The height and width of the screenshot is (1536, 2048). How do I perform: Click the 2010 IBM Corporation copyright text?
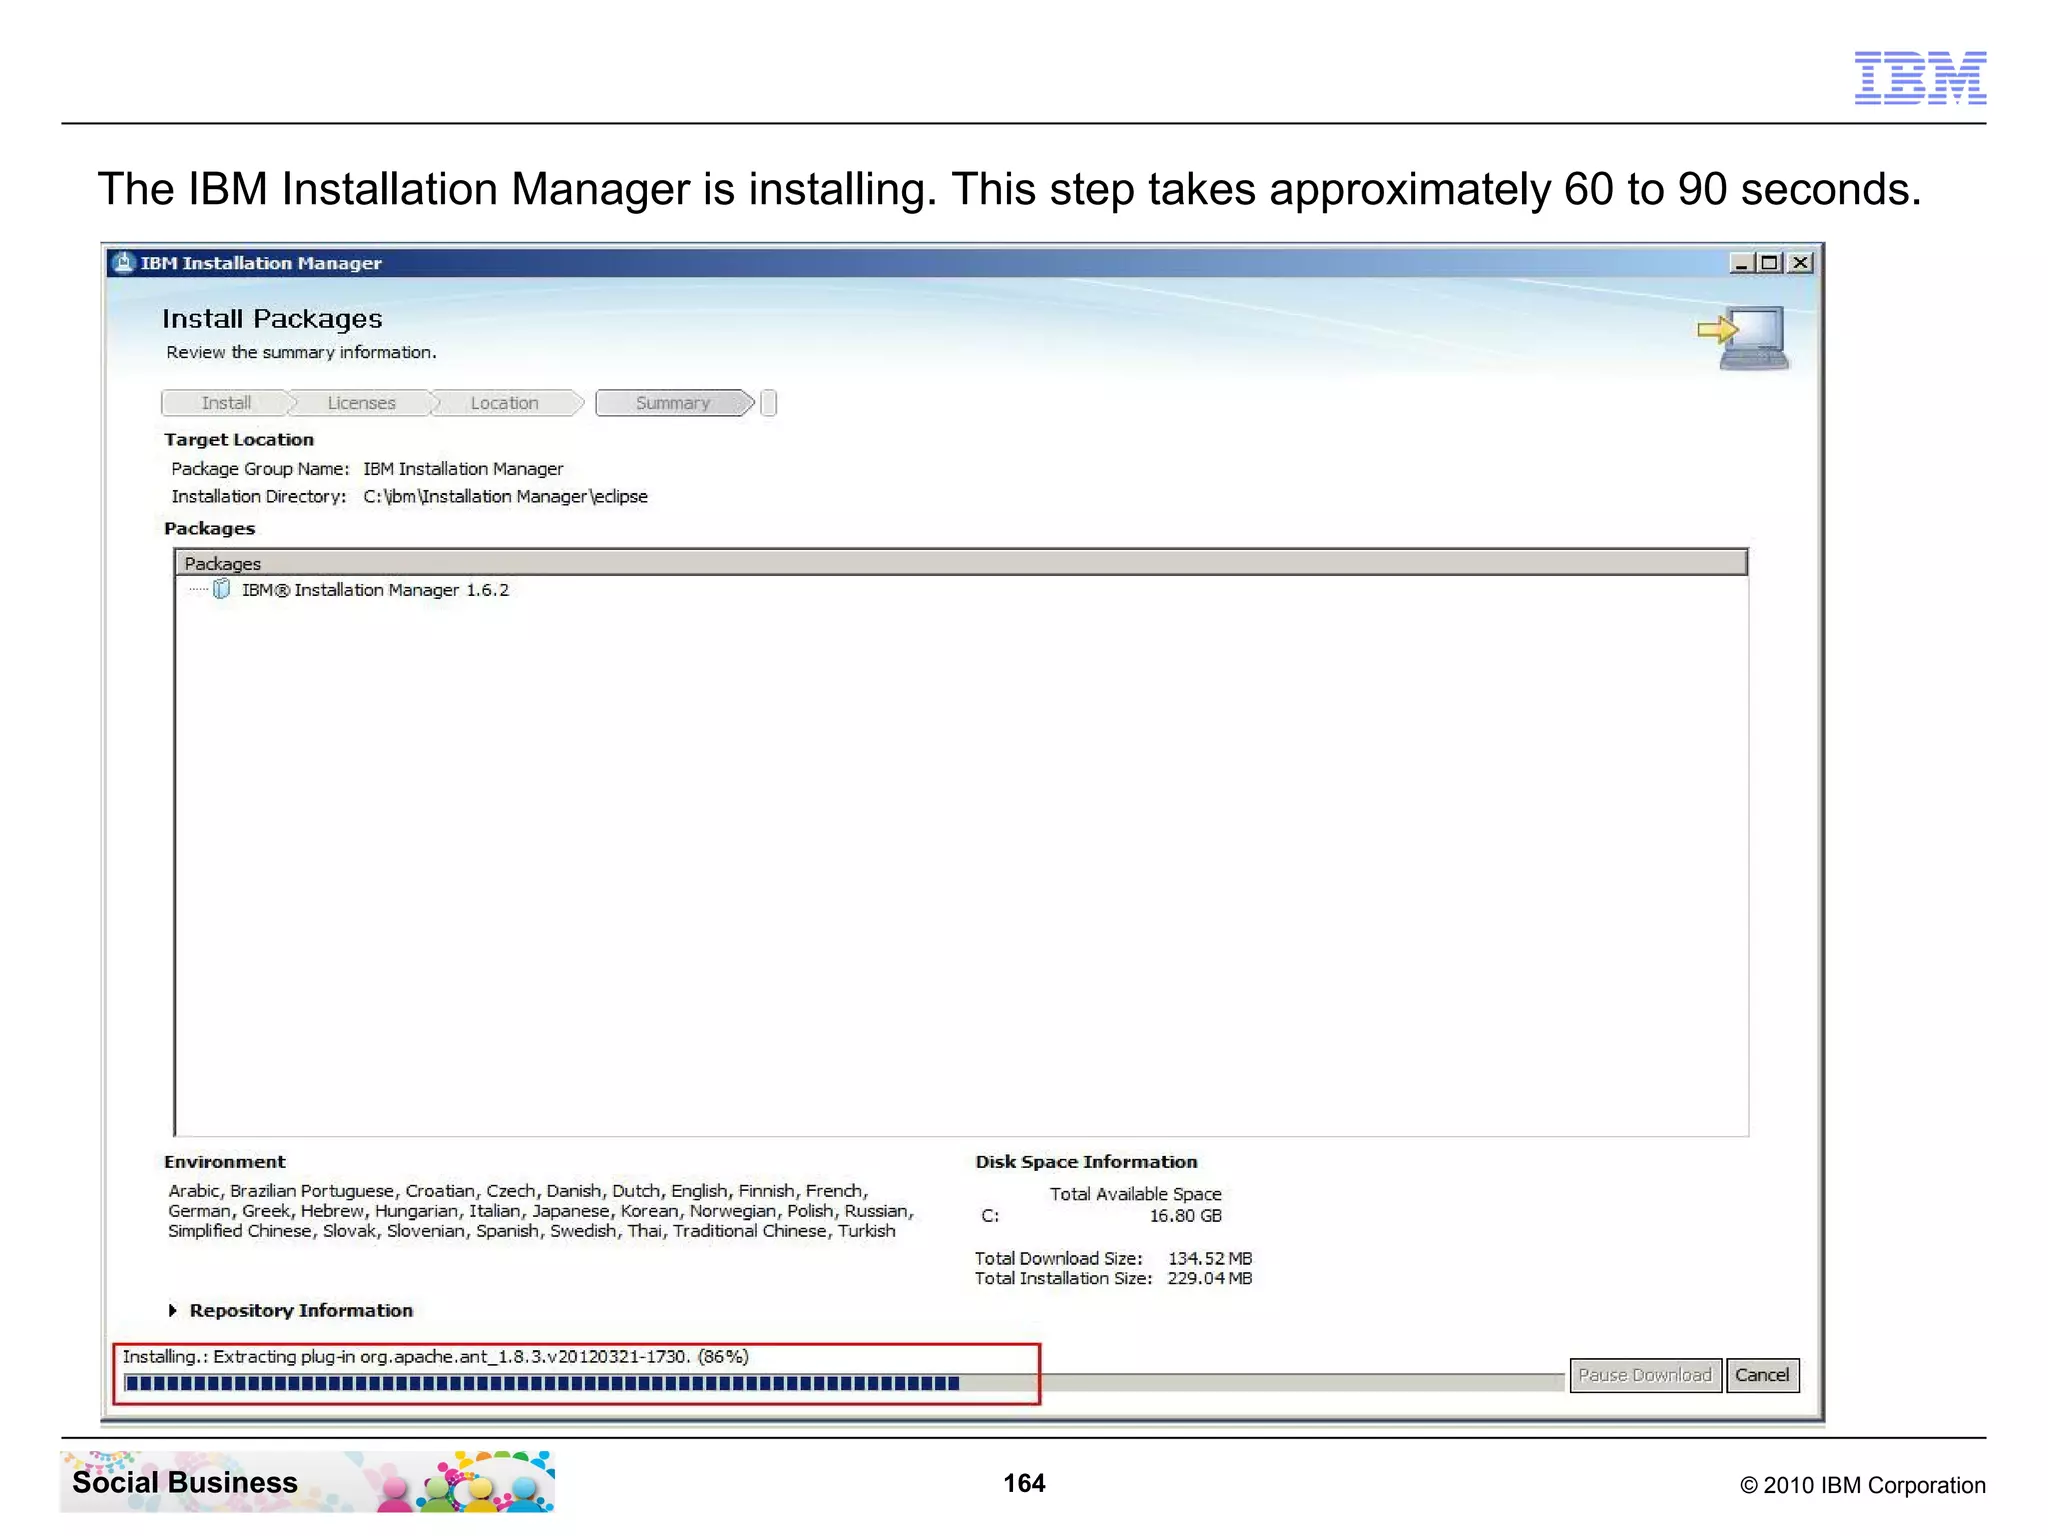(x=1863, y=1485)
